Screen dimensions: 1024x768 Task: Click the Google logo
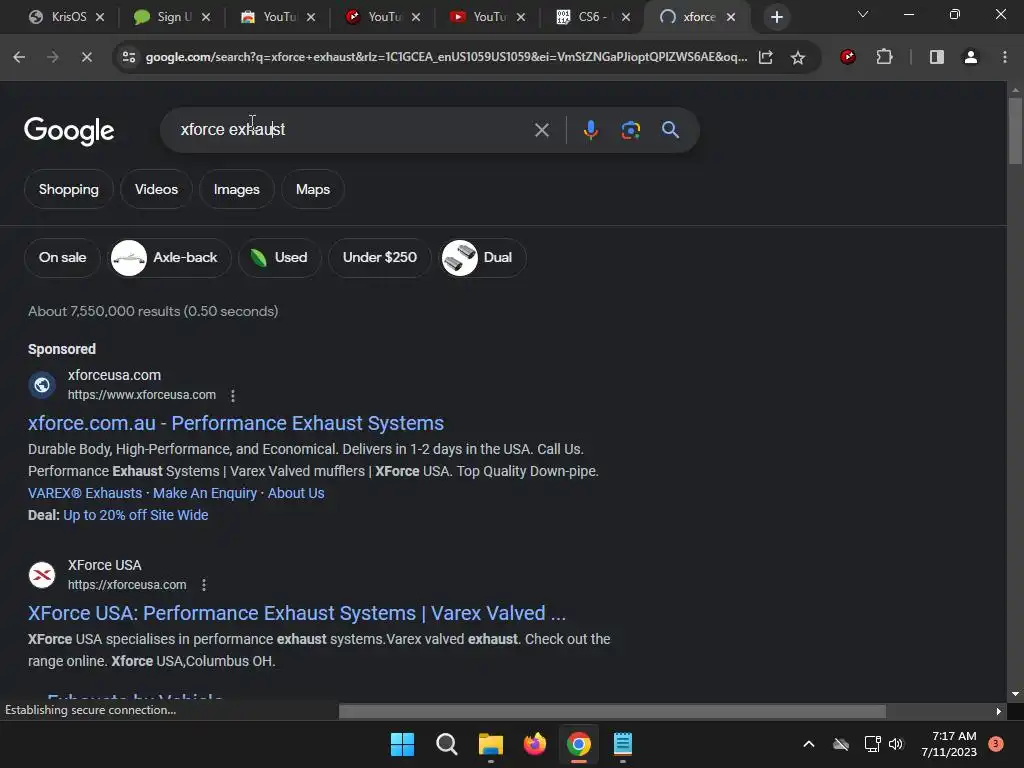click(x=69, y=131)
